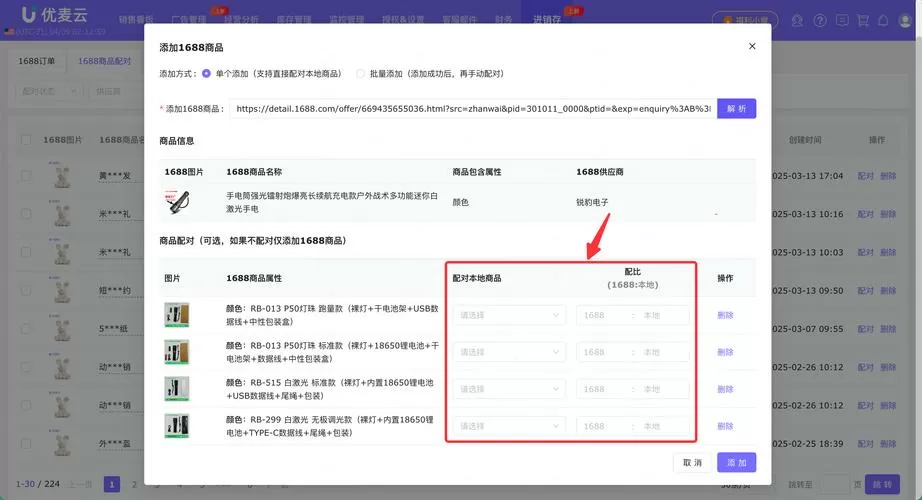Expand 配对本地商品 dropdown for RB-515 row
The image size is (922, 500).
click(x=509, y=389)
